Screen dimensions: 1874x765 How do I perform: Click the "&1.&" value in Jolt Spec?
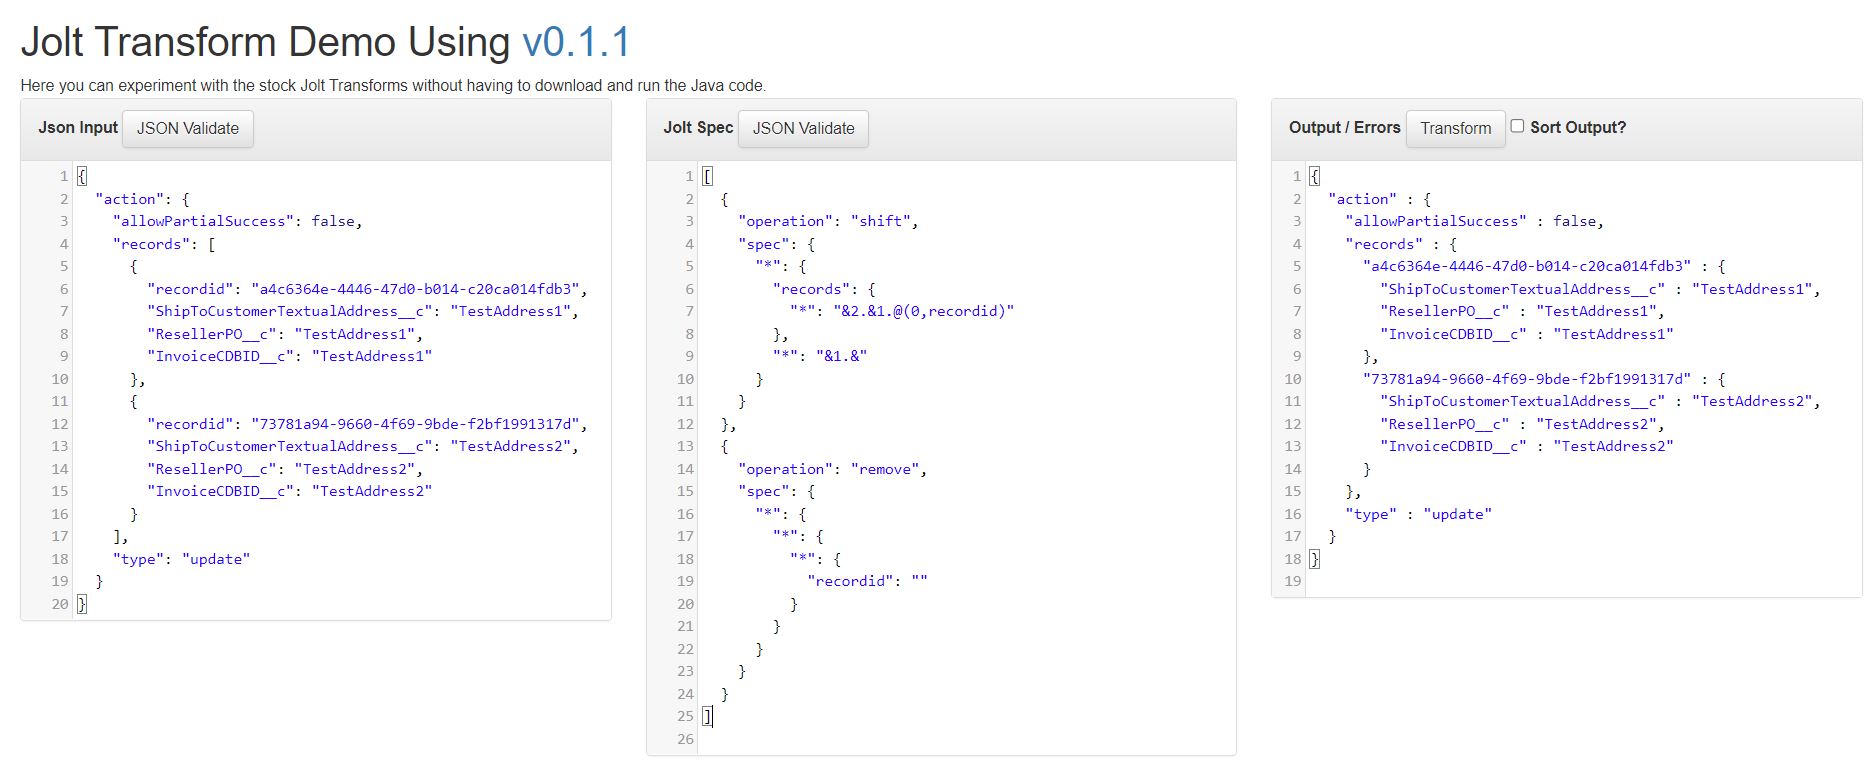841,356
